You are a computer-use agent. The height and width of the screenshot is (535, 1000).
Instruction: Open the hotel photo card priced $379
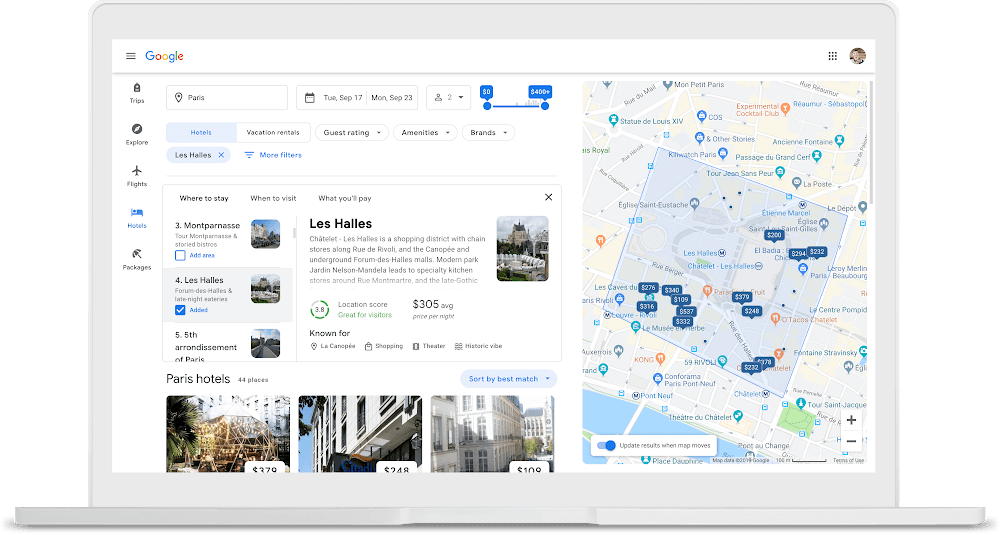pos(228,434)
